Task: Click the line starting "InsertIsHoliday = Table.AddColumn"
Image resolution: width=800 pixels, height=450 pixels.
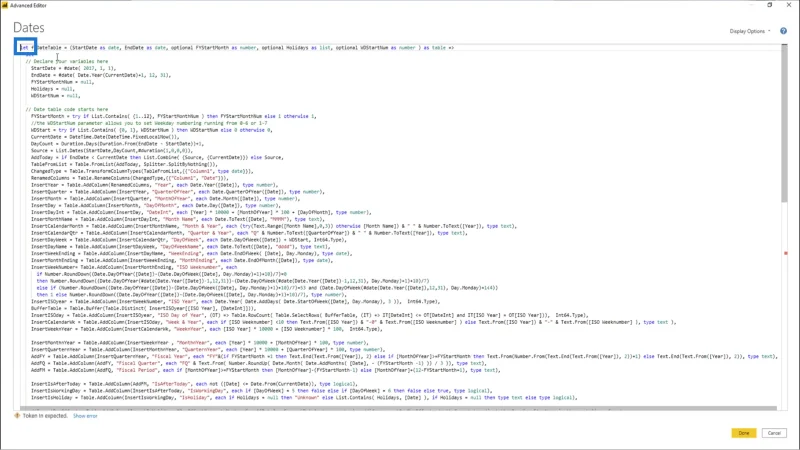Action: point(304,397)
